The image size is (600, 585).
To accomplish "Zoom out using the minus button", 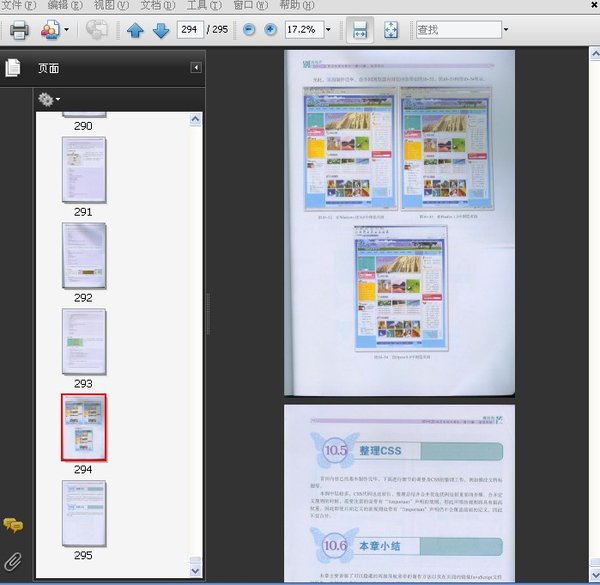I will (x=249, y=30).
